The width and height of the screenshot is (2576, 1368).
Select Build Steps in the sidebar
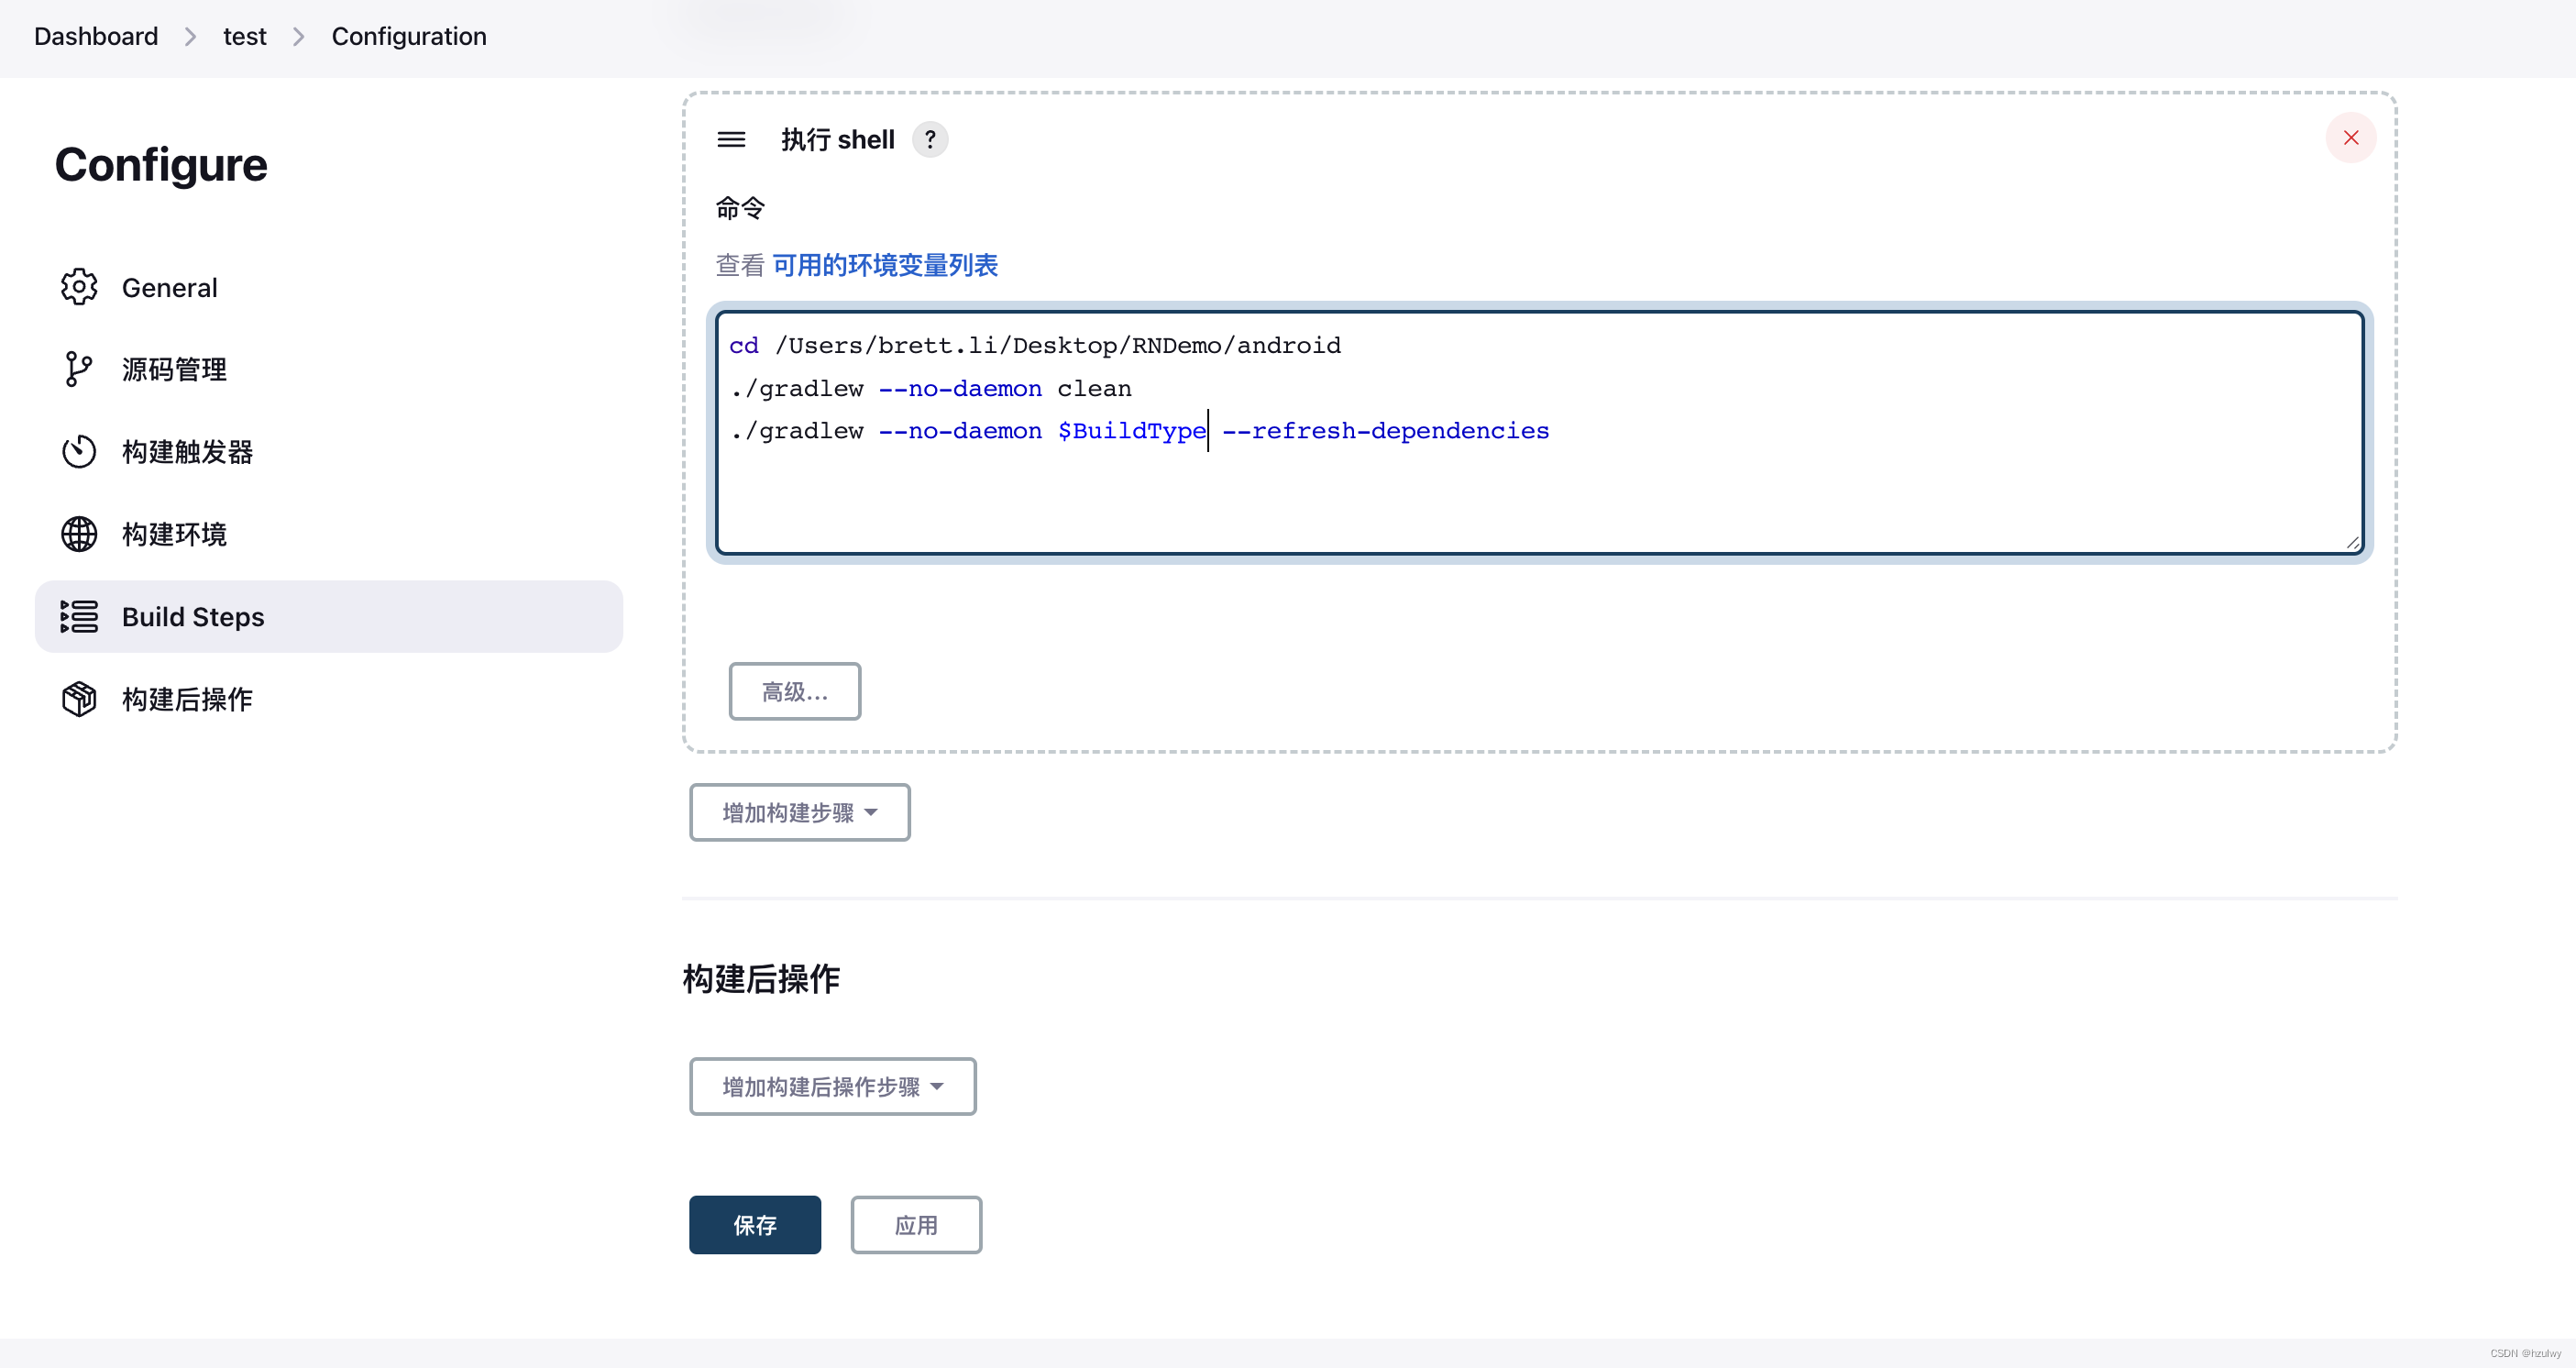click(x=328, y=617)
